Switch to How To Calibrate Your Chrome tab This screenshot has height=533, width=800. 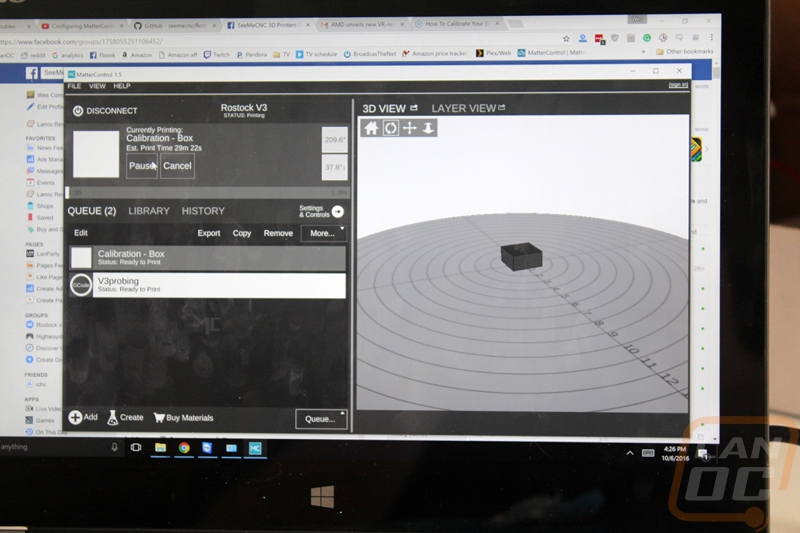457,23
